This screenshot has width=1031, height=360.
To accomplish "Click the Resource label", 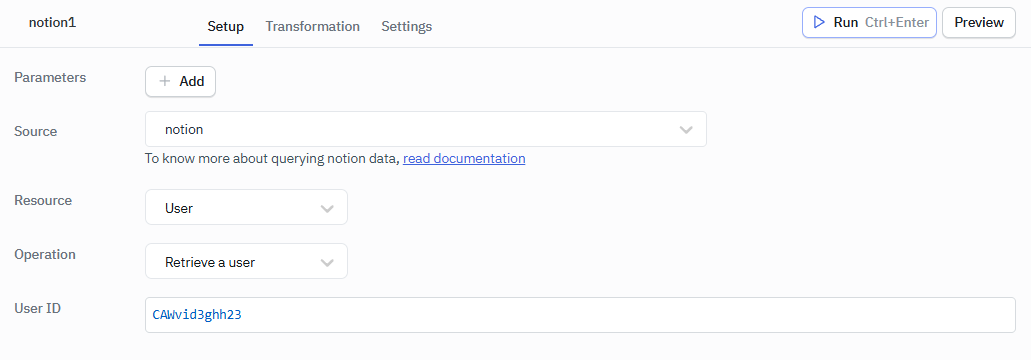I will coord(43,200).
